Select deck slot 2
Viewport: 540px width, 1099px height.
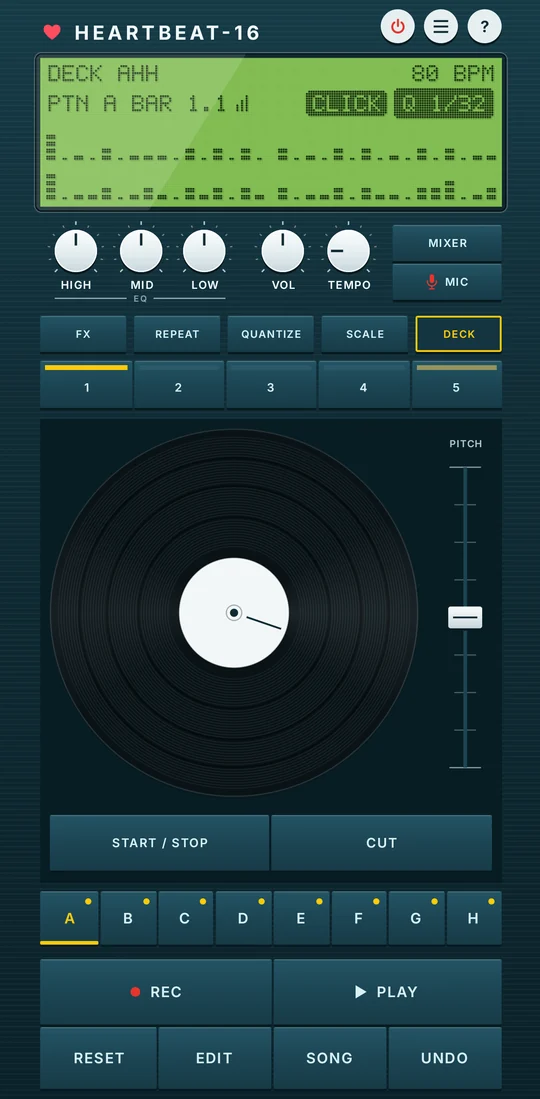(178, 385)
